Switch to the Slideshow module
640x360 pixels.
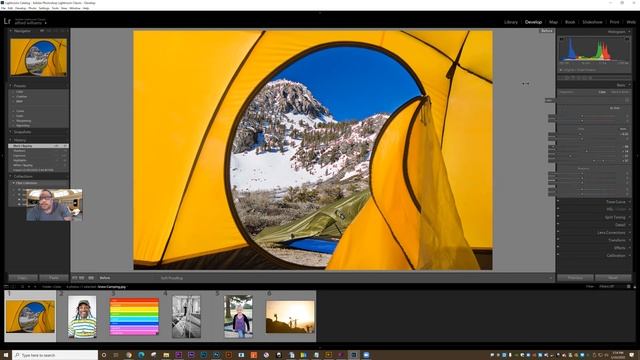(x=592, y=22)
